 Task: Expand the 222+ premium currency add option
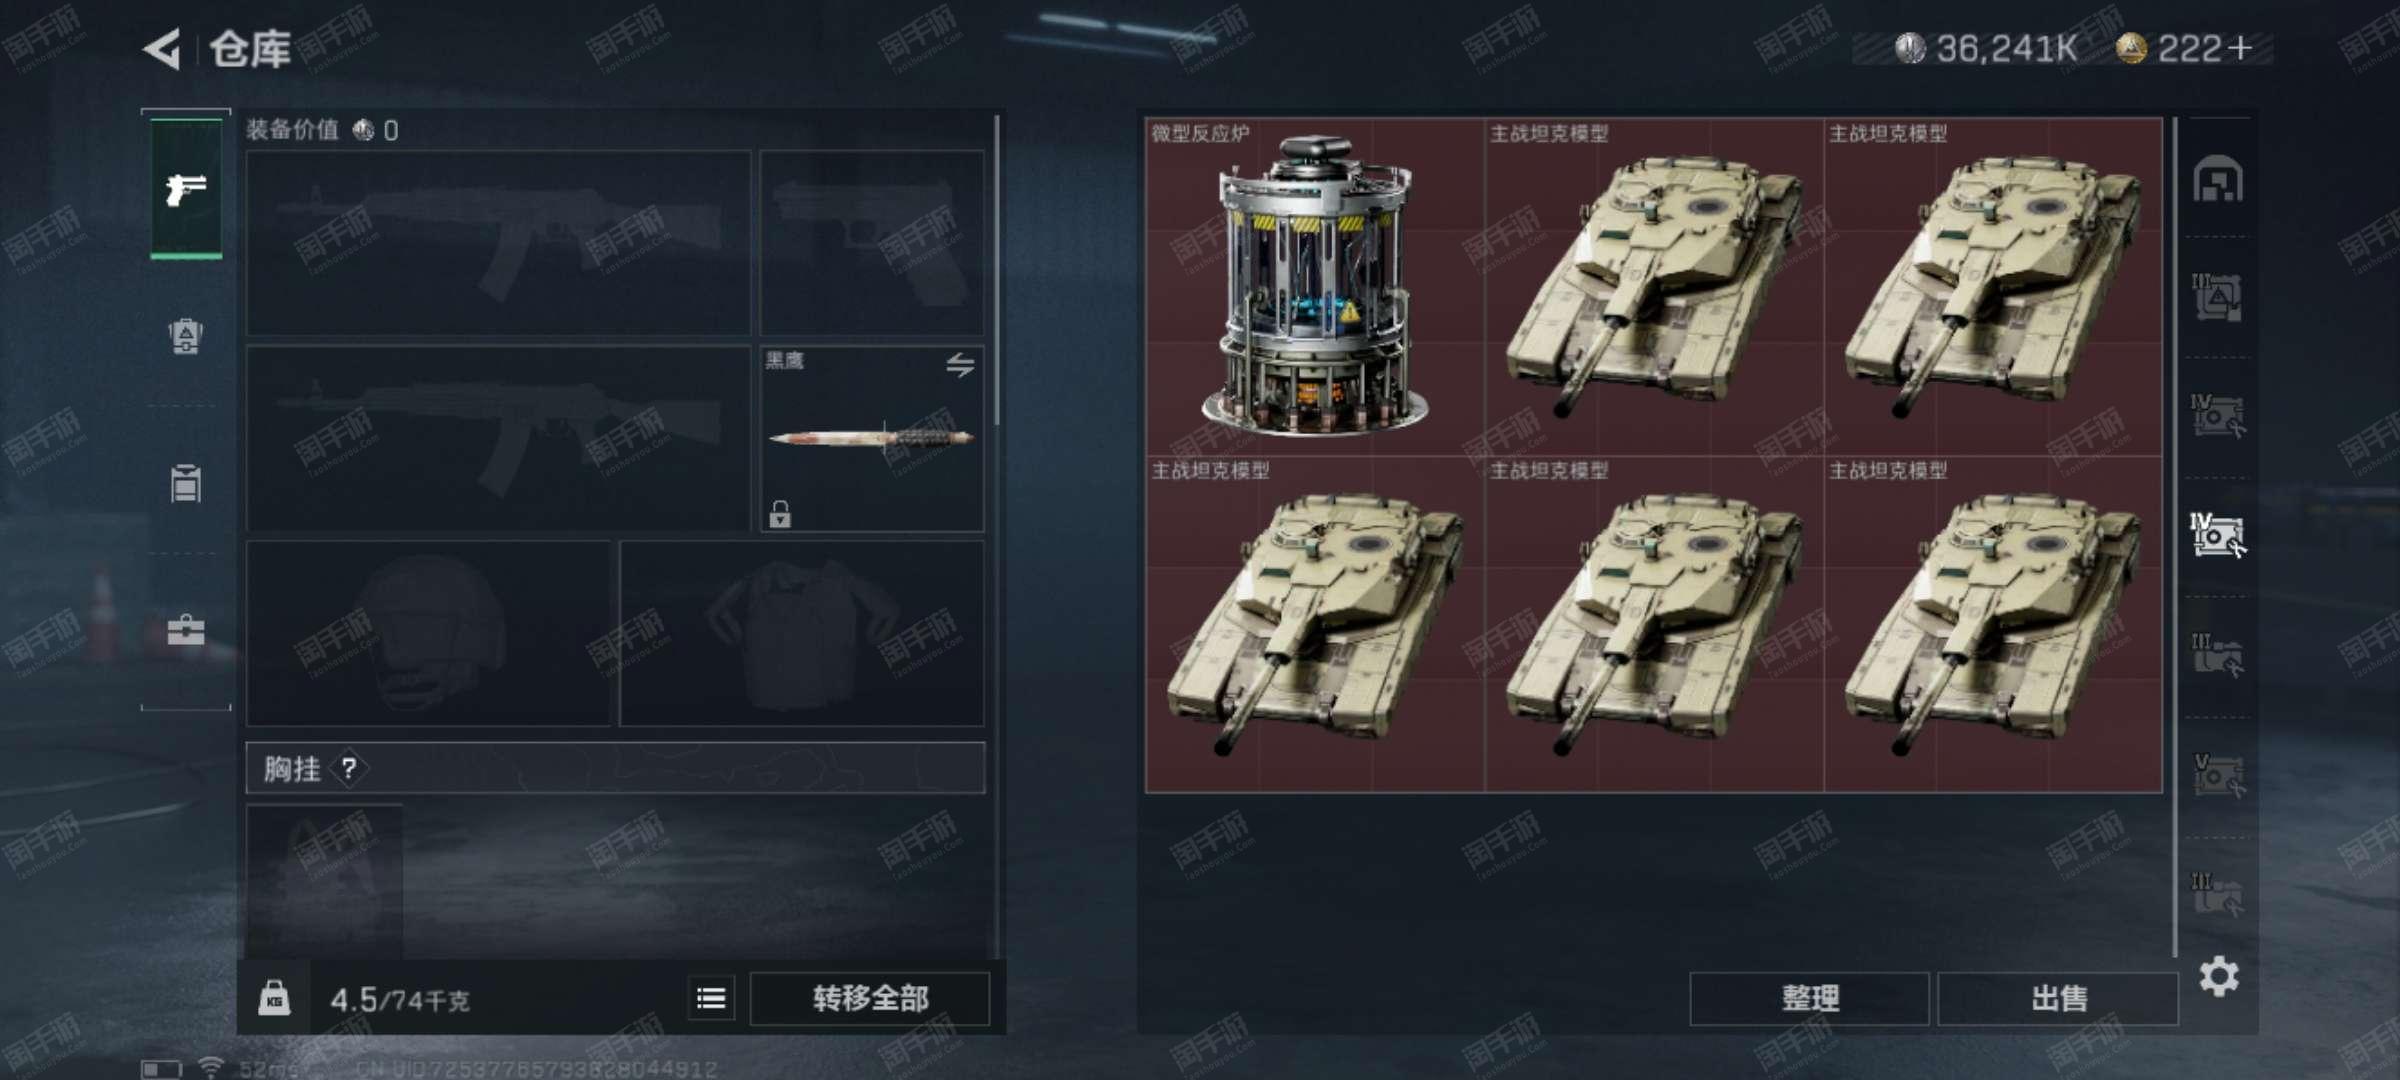click(2241, 48)
